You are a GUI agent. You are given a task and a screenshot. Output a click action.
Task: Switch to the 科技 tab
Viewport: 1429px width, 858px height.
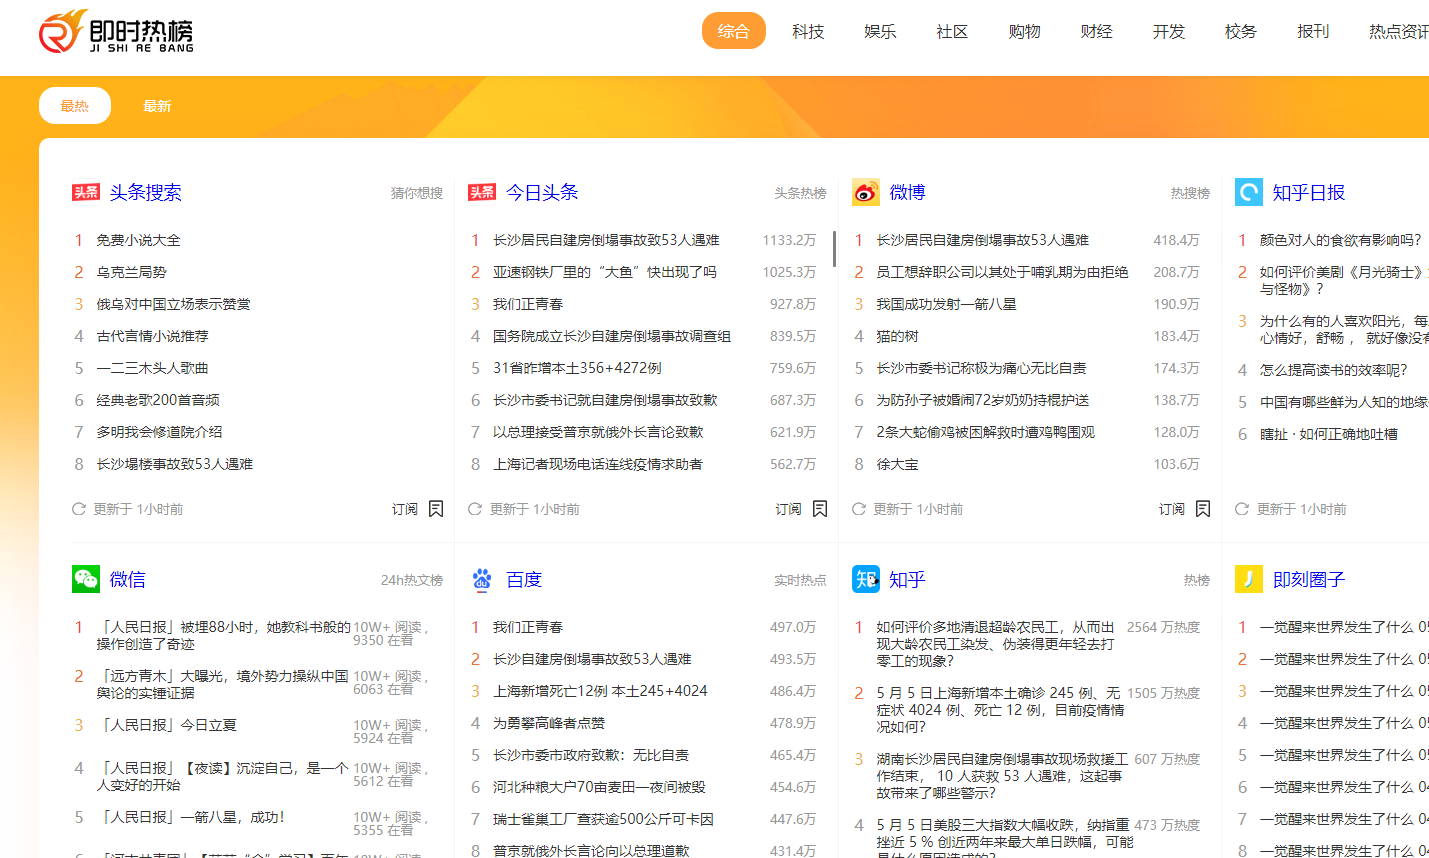[x=808, y=31]
